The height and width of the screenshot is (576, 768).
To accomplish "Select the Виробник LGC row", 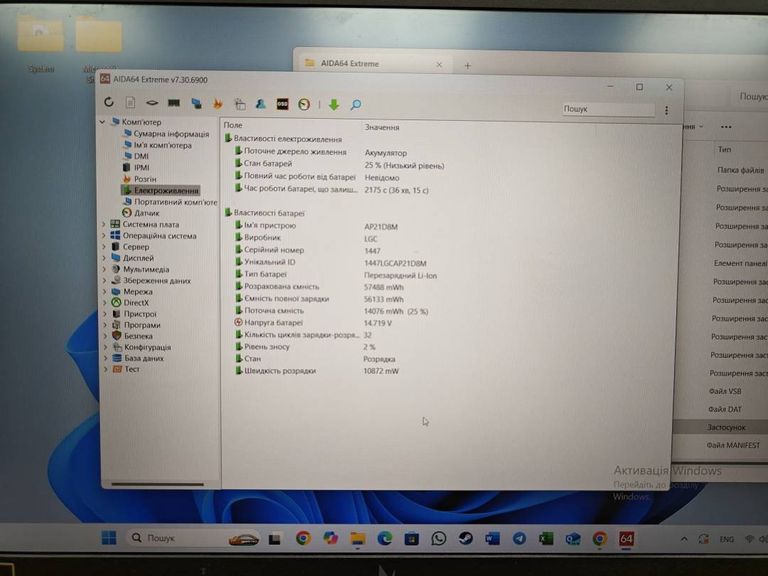I will click(306, 238).
